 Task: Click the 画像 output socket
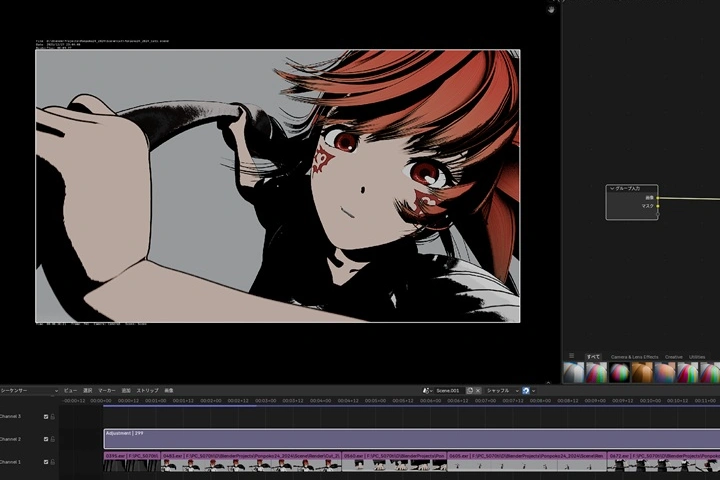point(658,198)
